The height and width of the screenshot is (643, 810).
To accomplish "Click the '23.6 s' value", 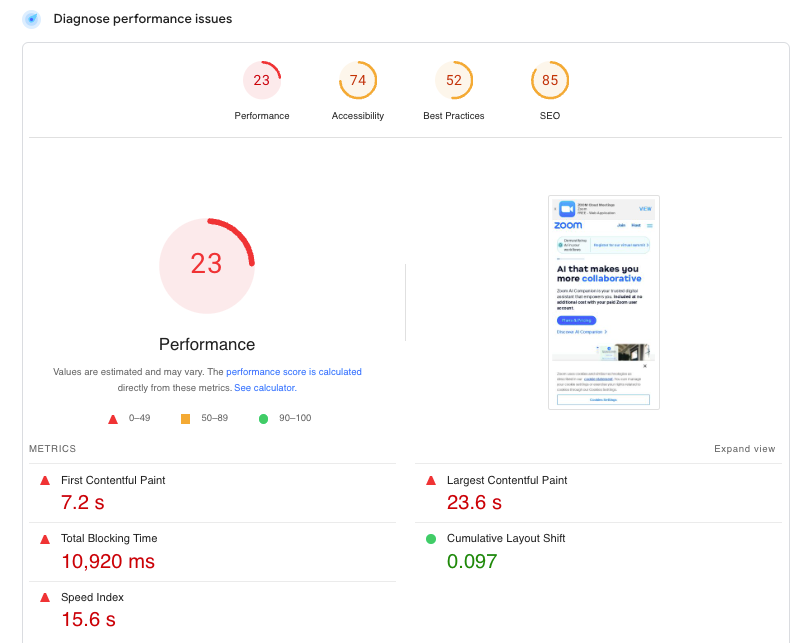I will [x=474, y=503].
